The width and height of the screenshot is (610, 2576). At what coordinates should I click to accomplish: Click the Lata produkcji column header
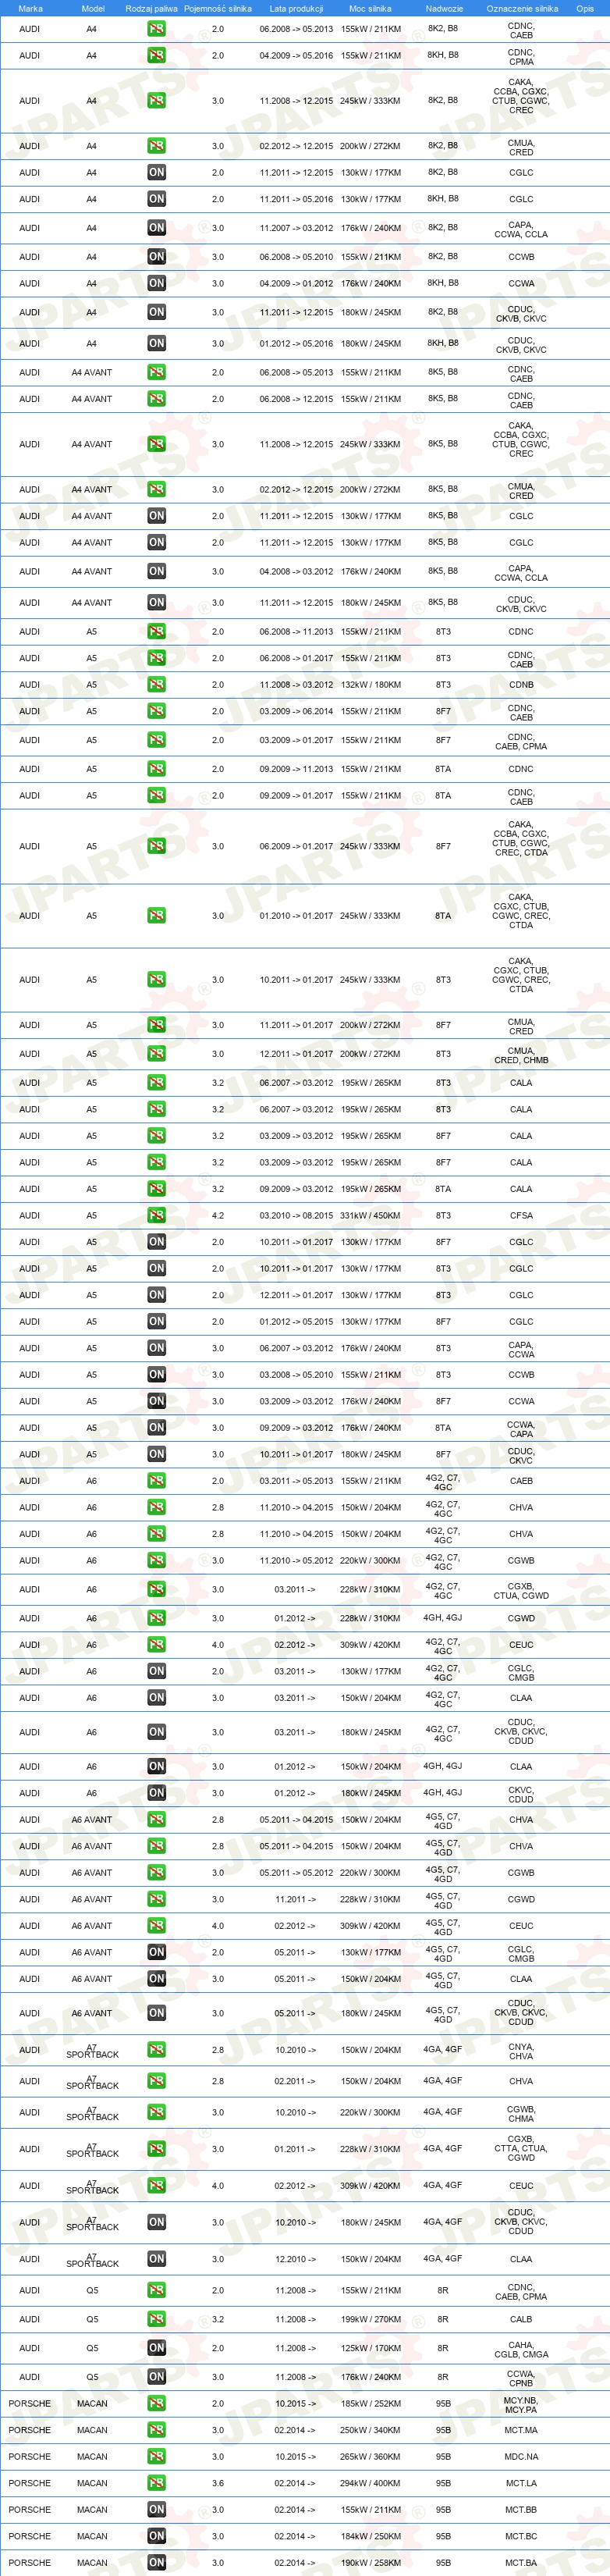pos(296,8)
